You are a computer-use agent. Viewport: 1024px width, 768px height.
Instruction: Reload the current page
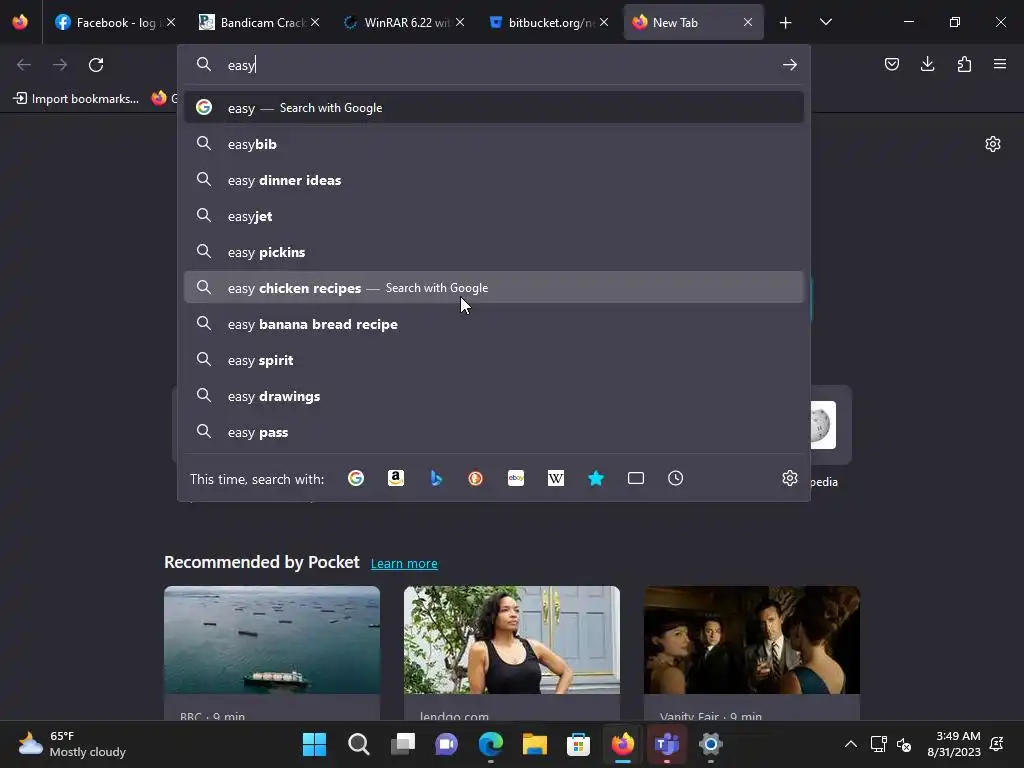[96, 65]
